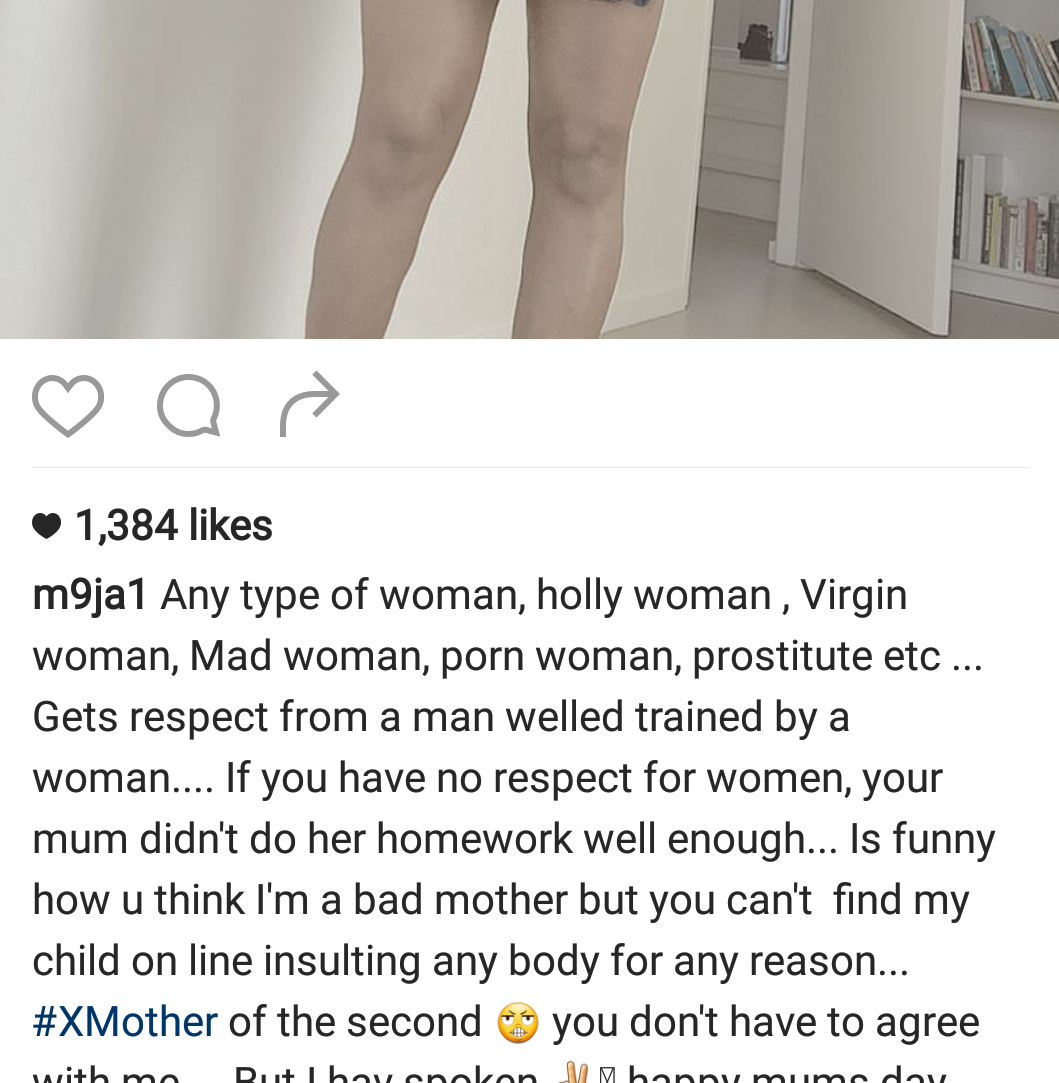Like the post with the heart icon
Viewport: 1059px width, 1083px height.
coord(68,405)
